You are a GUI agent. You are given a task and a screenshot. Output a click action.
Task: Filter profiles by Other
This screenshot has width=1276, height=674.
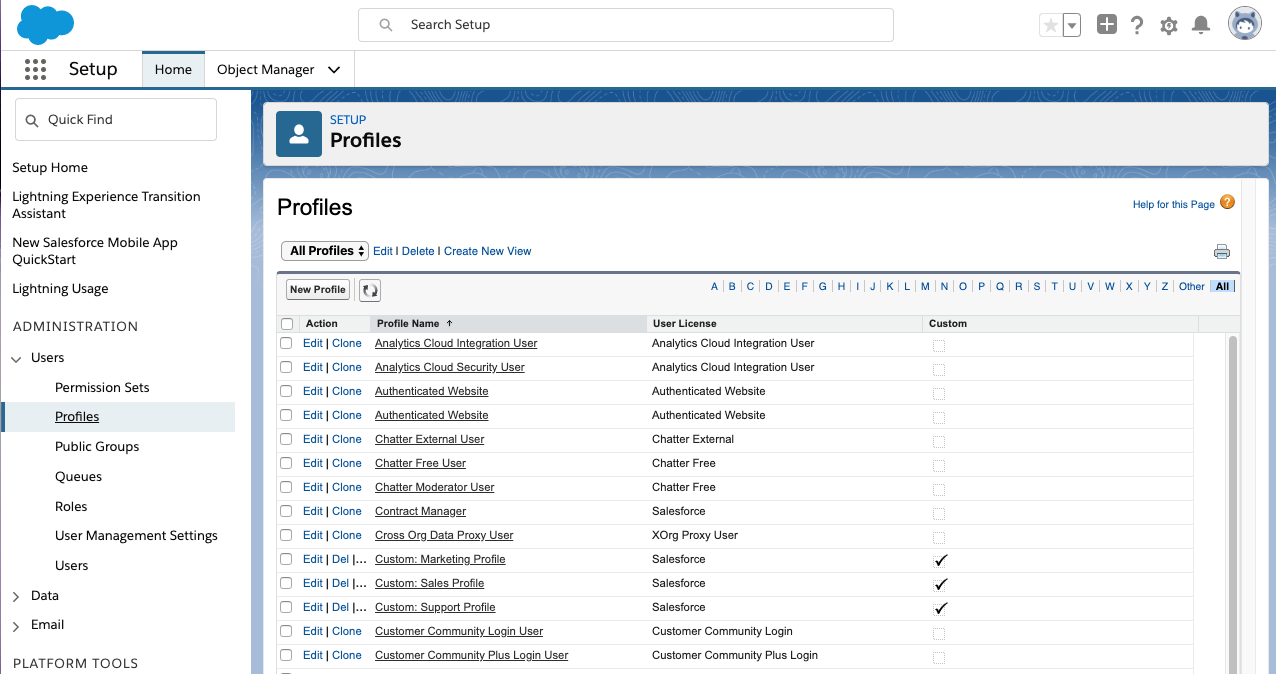tap(1192, 286)
